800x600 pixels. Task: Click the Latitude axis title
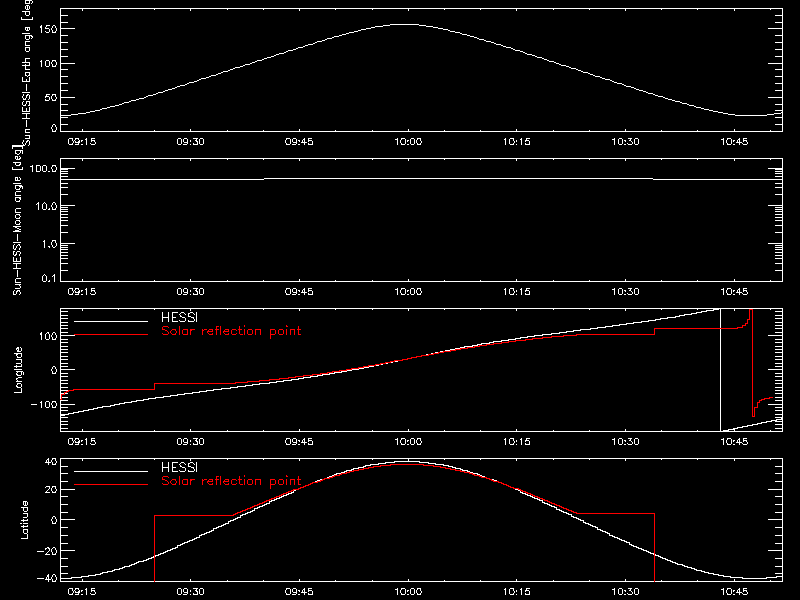tap(24, 520)
